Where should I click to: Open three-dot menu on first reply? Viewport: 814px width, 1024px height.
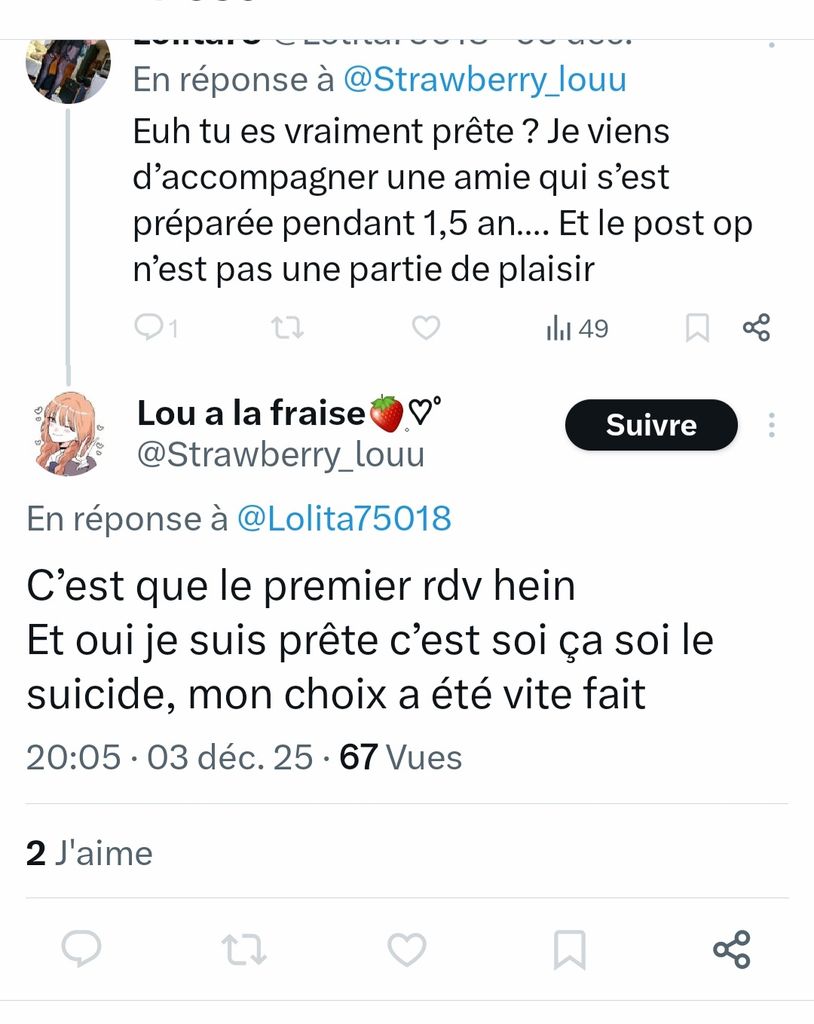click(x=771, y=44)
